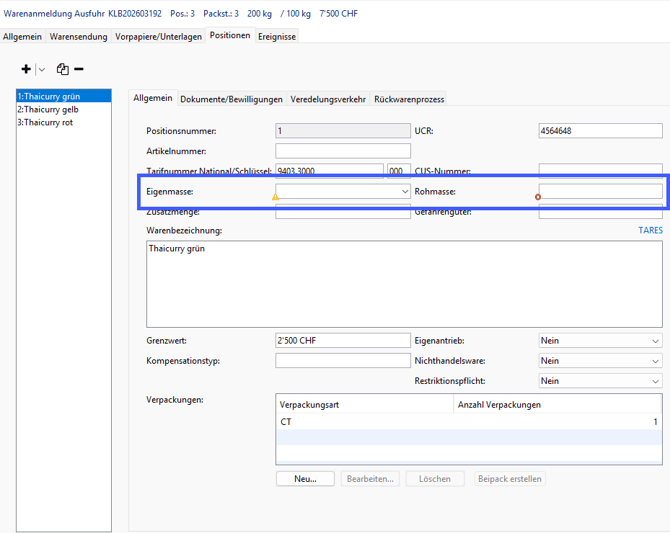Click the red error icon under Rohmasse
Screen dimensions: 670x533
538,197
